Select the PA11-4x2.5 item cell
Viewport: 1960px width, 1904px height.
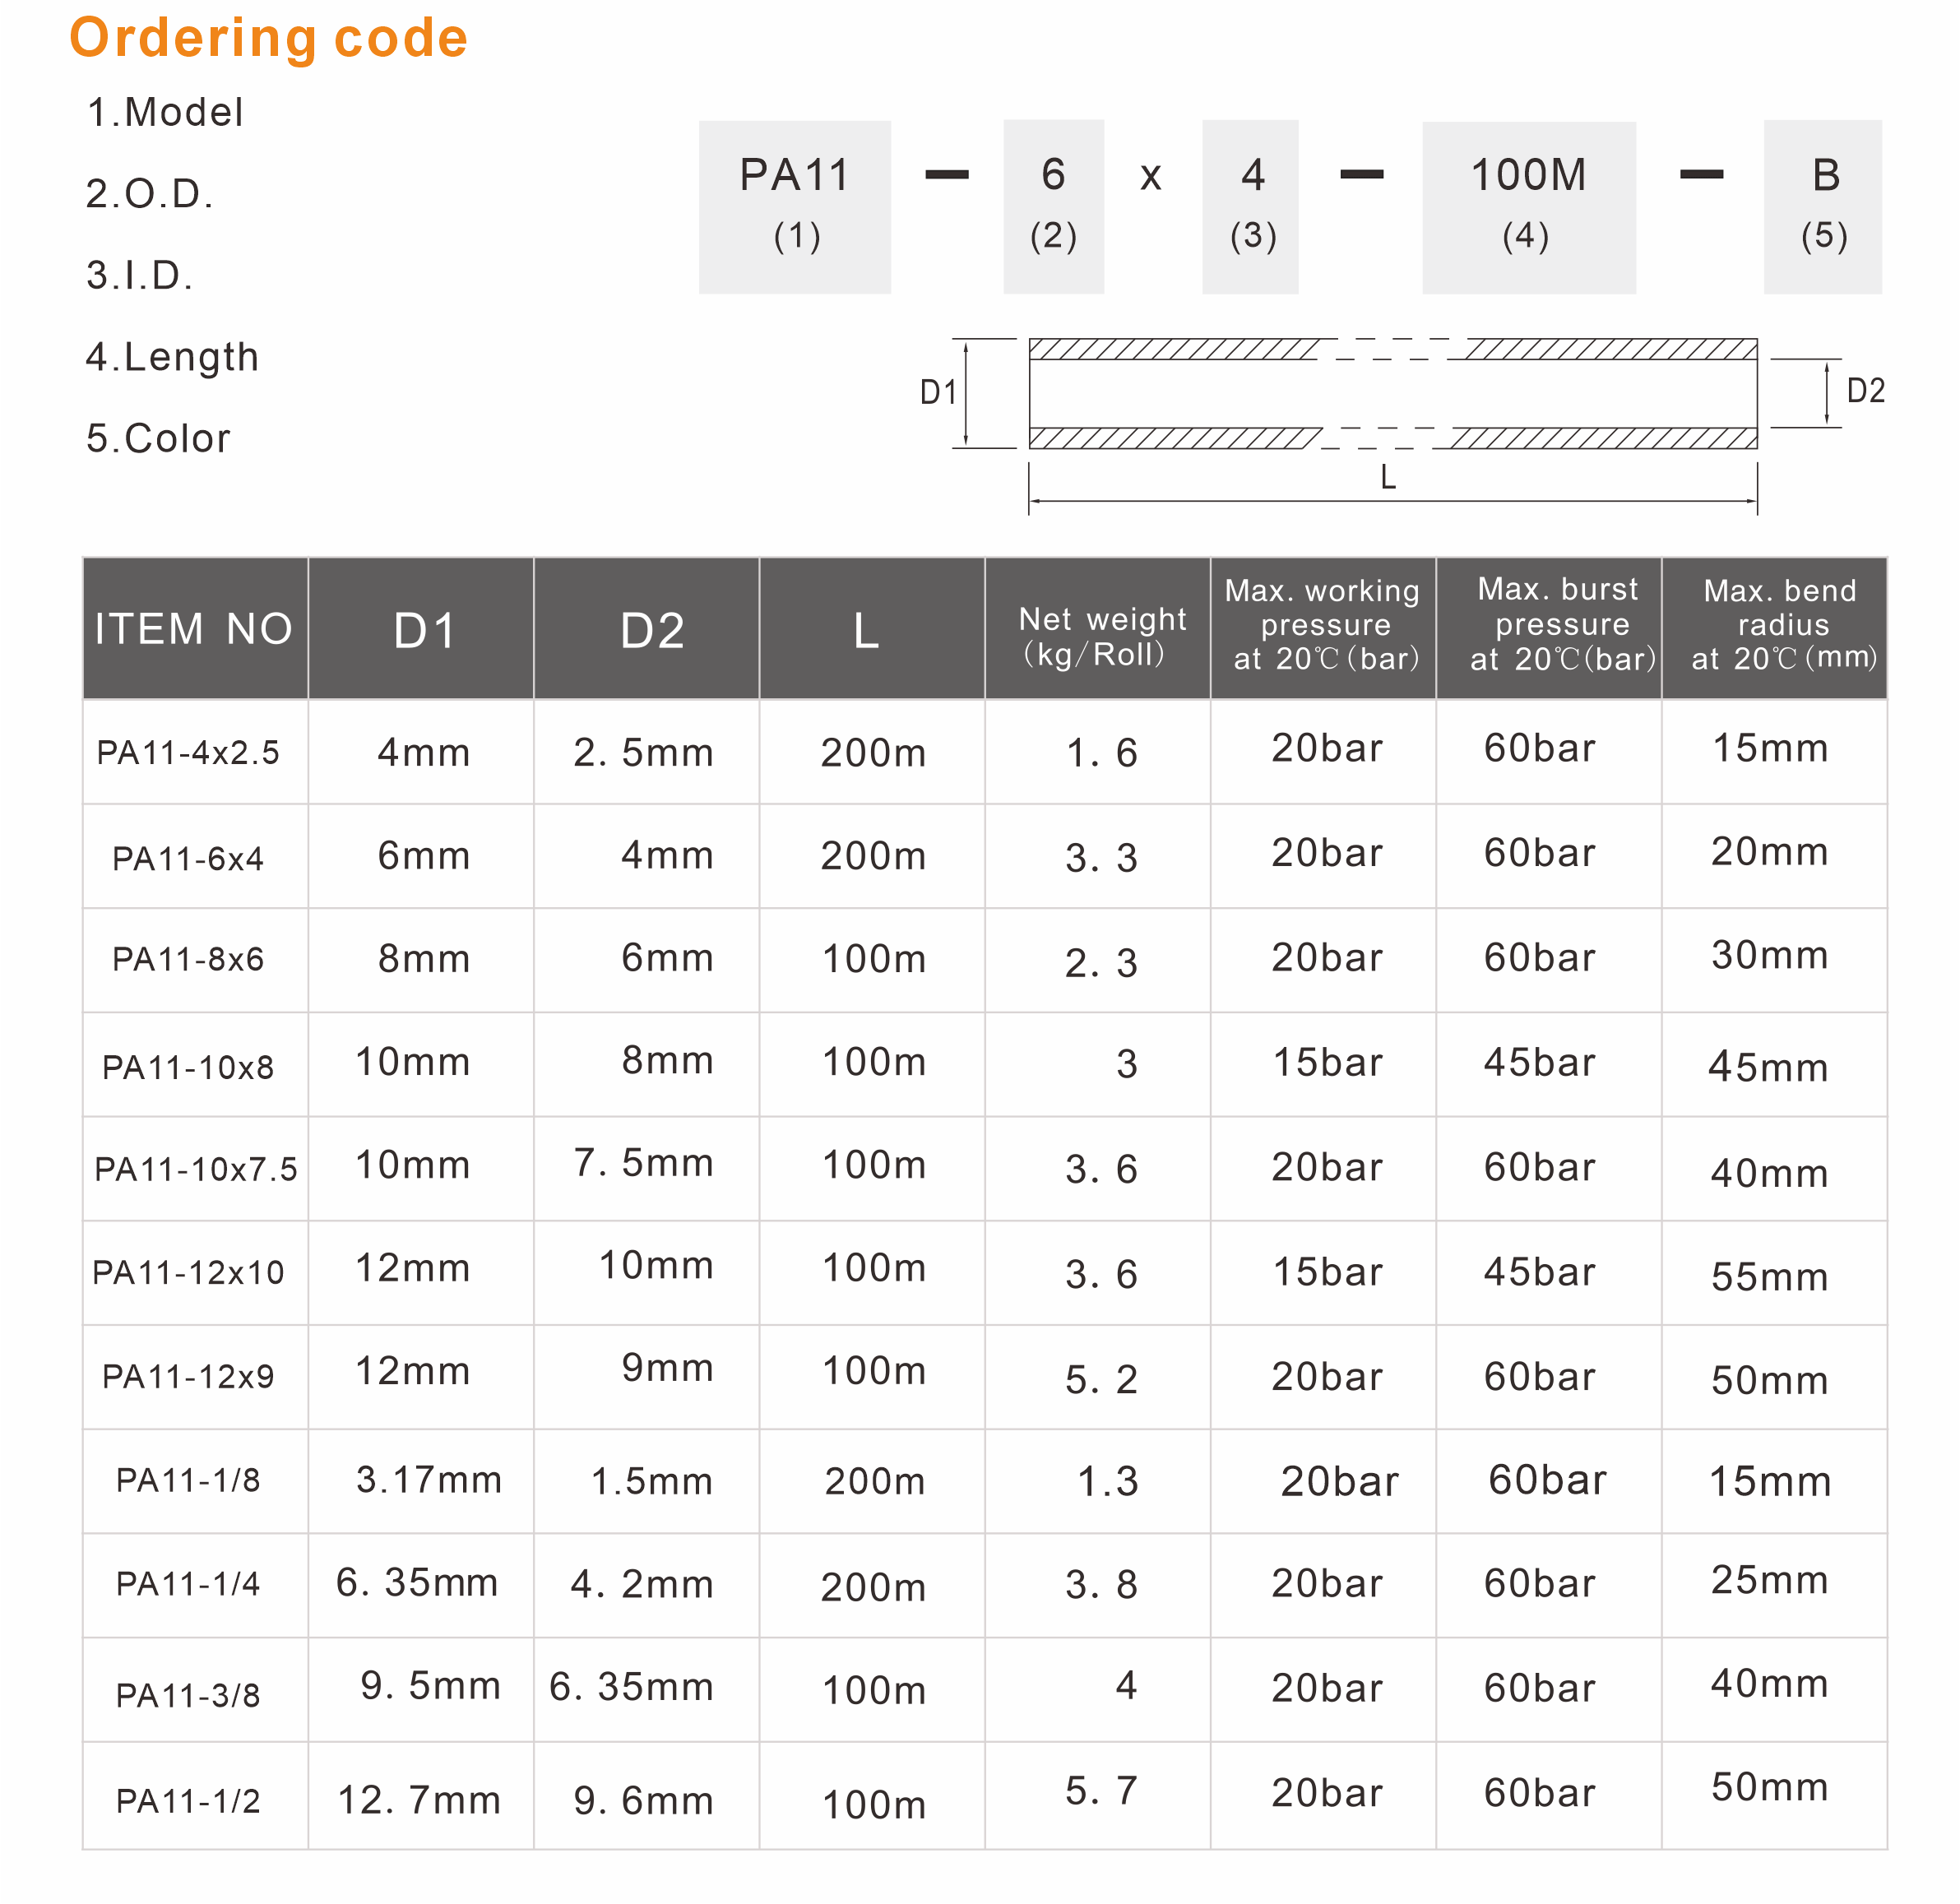coord(195,752)
